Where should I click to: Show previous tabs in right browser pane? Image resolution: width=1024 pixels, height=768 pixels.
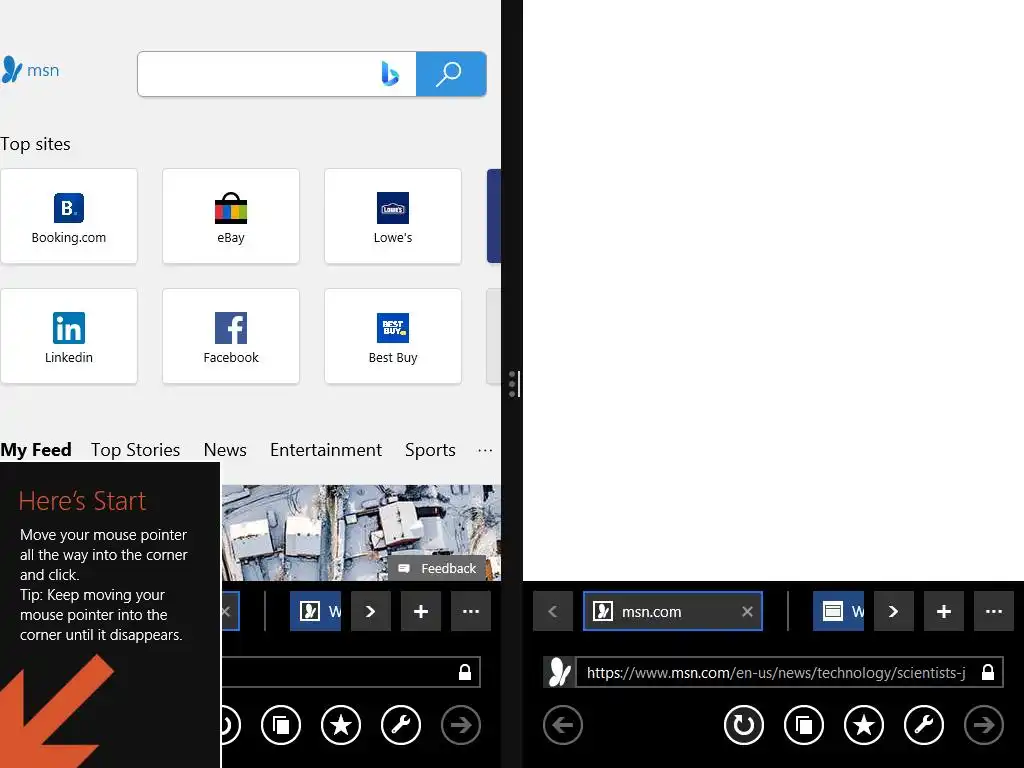[x=552, y=611]
